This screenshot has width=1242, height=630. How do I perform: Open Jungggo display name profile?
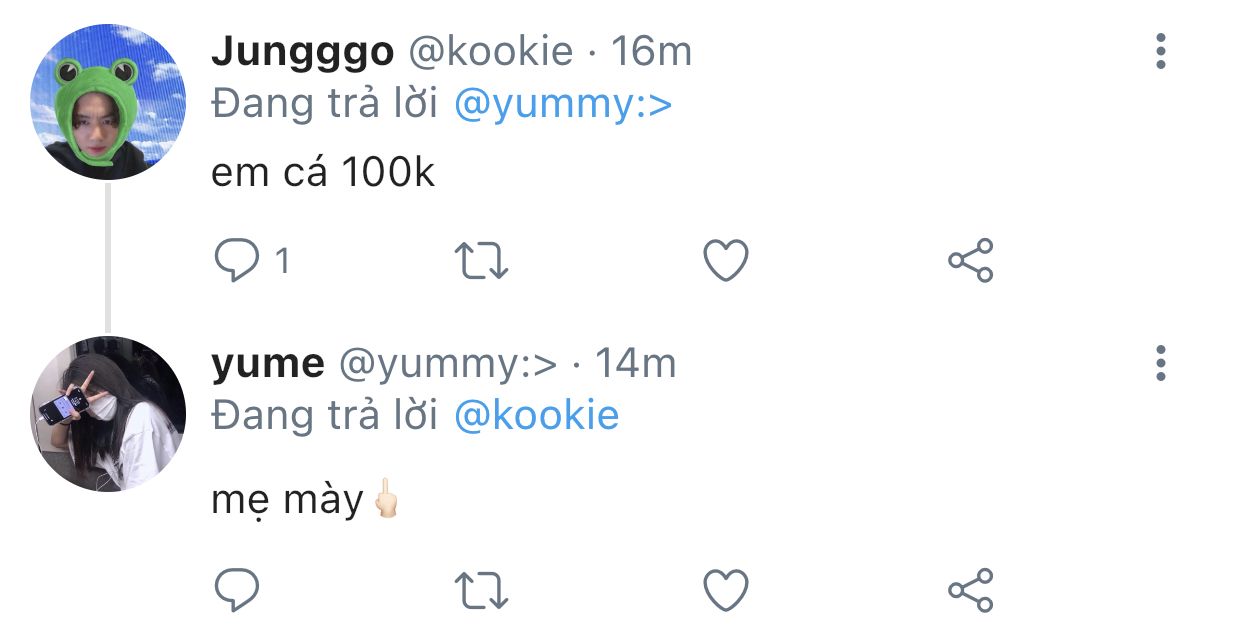(x=302, y=52)
